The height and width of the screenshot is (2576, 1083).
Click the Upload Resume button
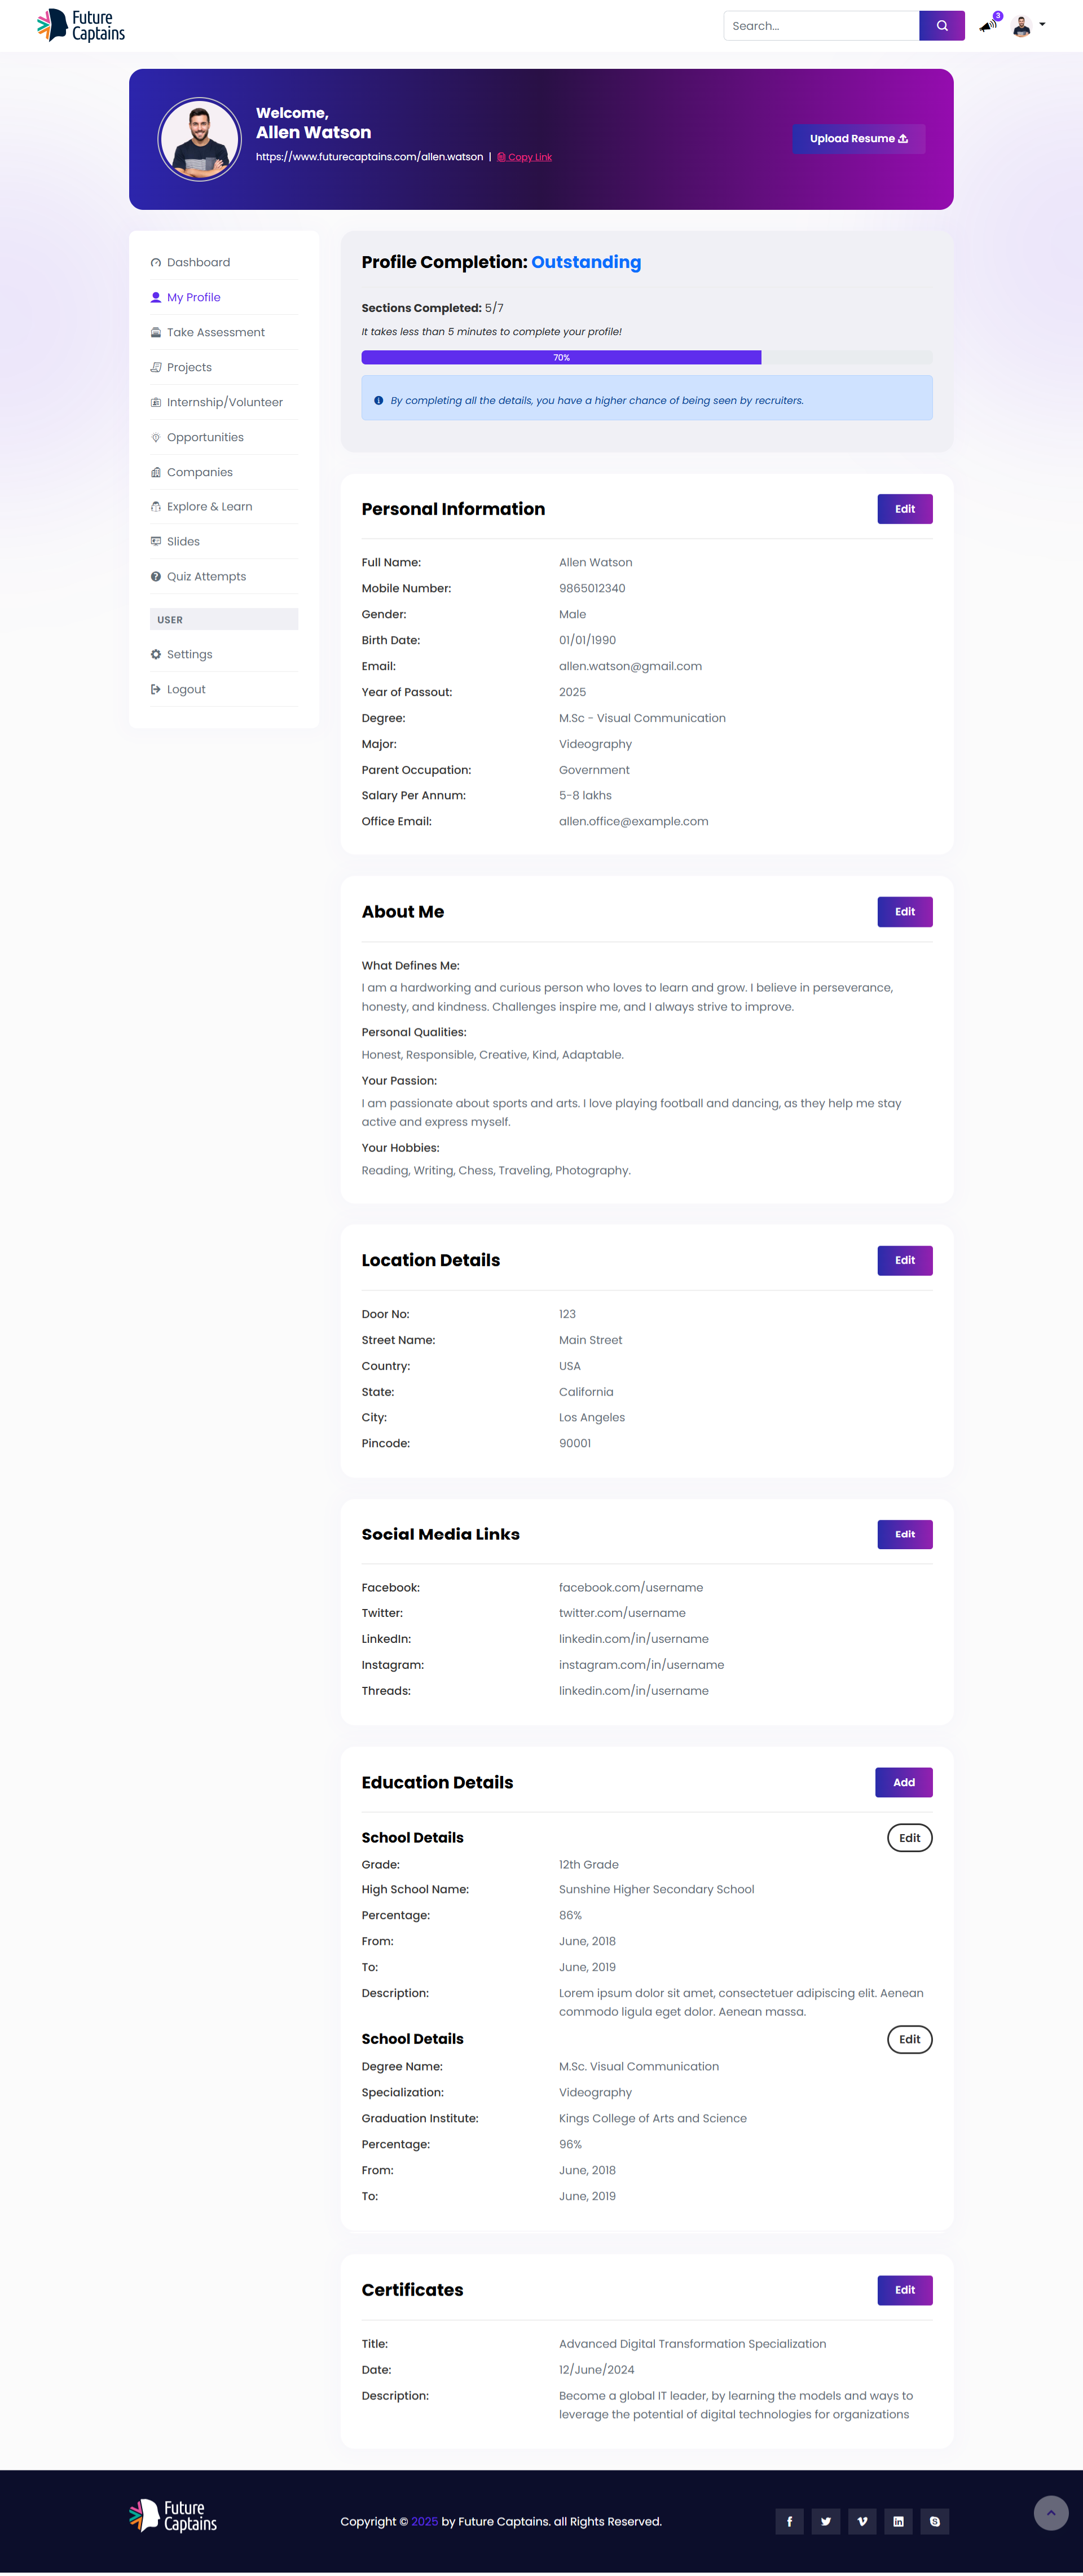(x=858, y=139)
